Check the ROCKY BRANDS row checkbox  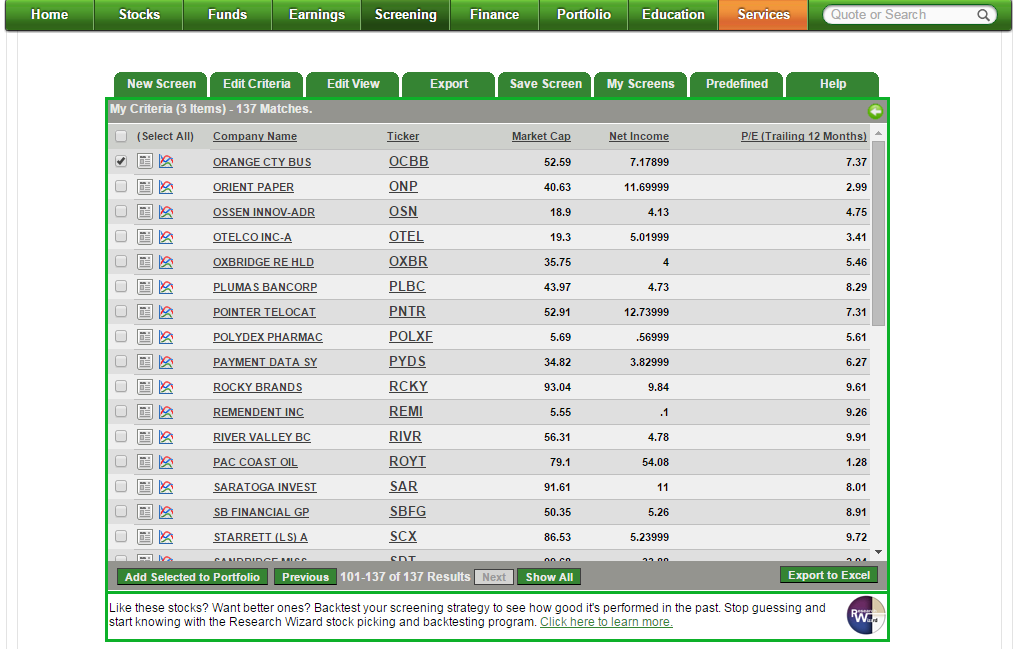[120, 386]
